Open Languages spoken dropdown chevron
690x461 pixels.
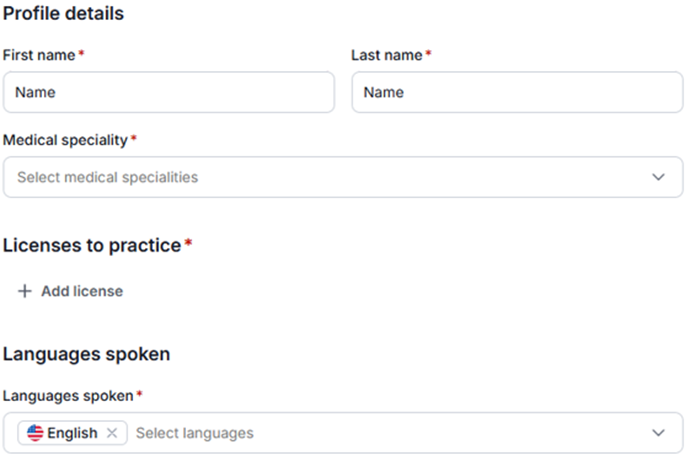click(658, 433)
